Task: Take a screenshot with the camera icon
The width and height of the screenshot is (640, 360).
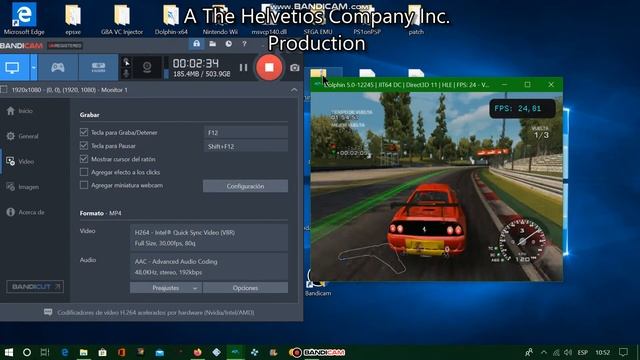Action: pos(294,68)
